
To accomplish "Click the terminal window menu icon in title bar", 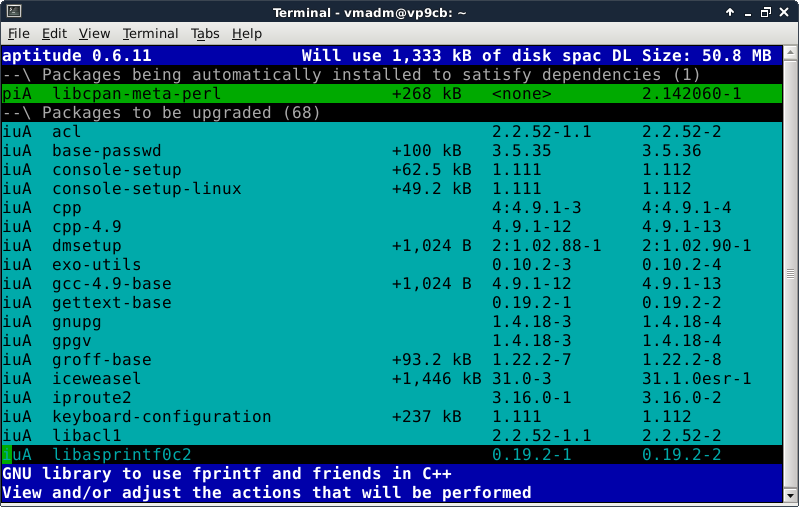I will point(13,11).
